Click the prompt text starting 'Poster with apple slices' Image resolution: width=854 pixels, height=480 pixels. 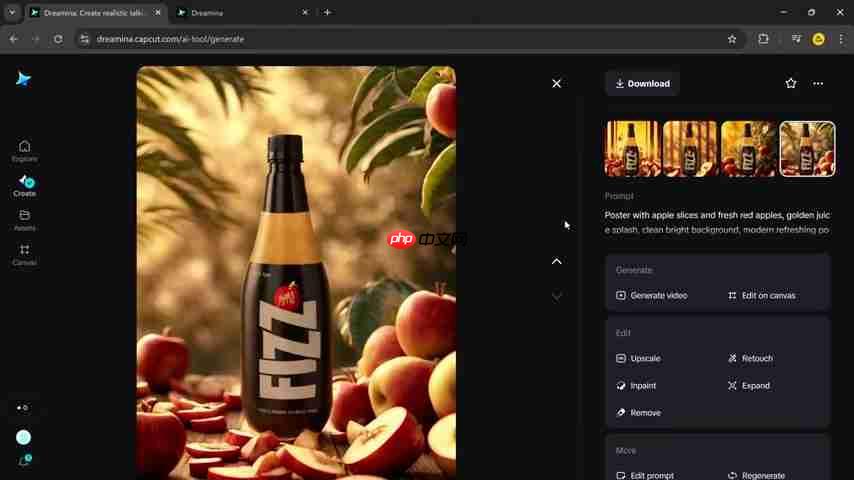click(717, 222)
